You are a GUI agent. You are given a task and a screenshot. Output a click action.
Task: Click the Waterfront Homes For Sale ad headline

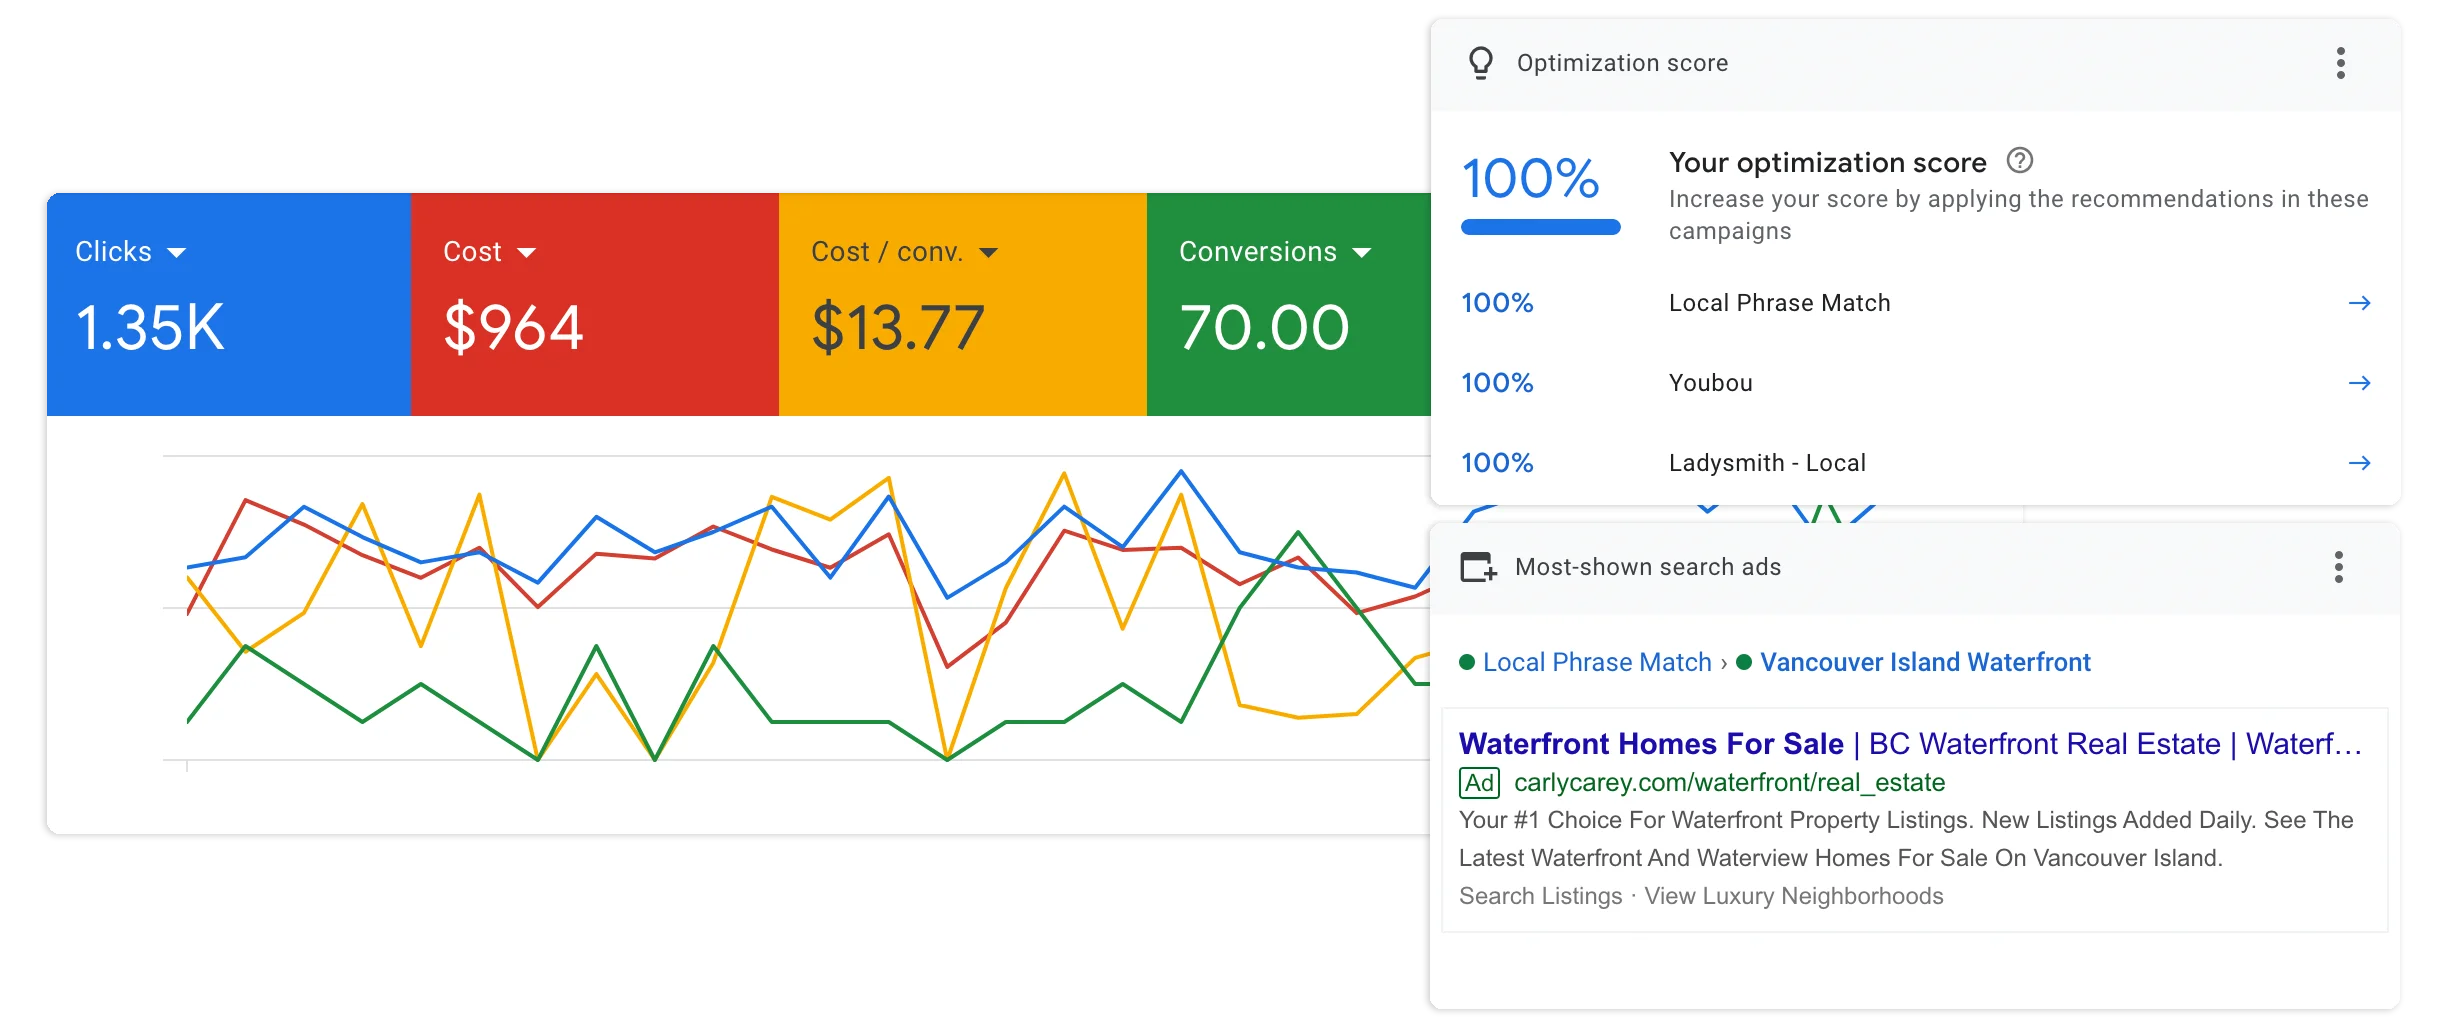1650,744
